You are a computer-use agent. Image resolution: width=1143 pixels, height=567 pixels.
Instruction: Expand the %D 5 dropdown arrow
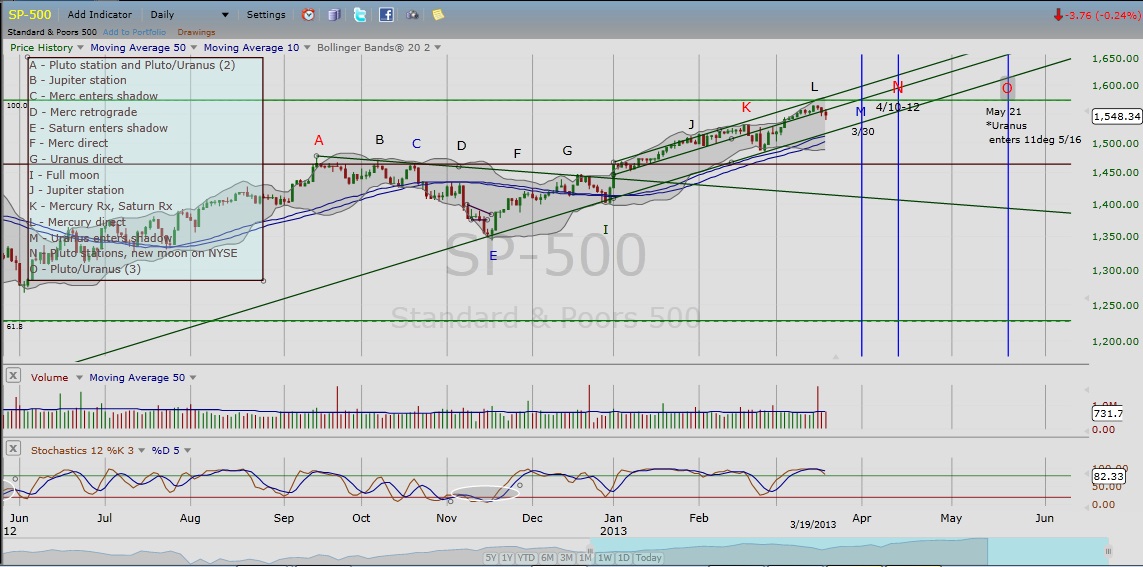point(187,450)
